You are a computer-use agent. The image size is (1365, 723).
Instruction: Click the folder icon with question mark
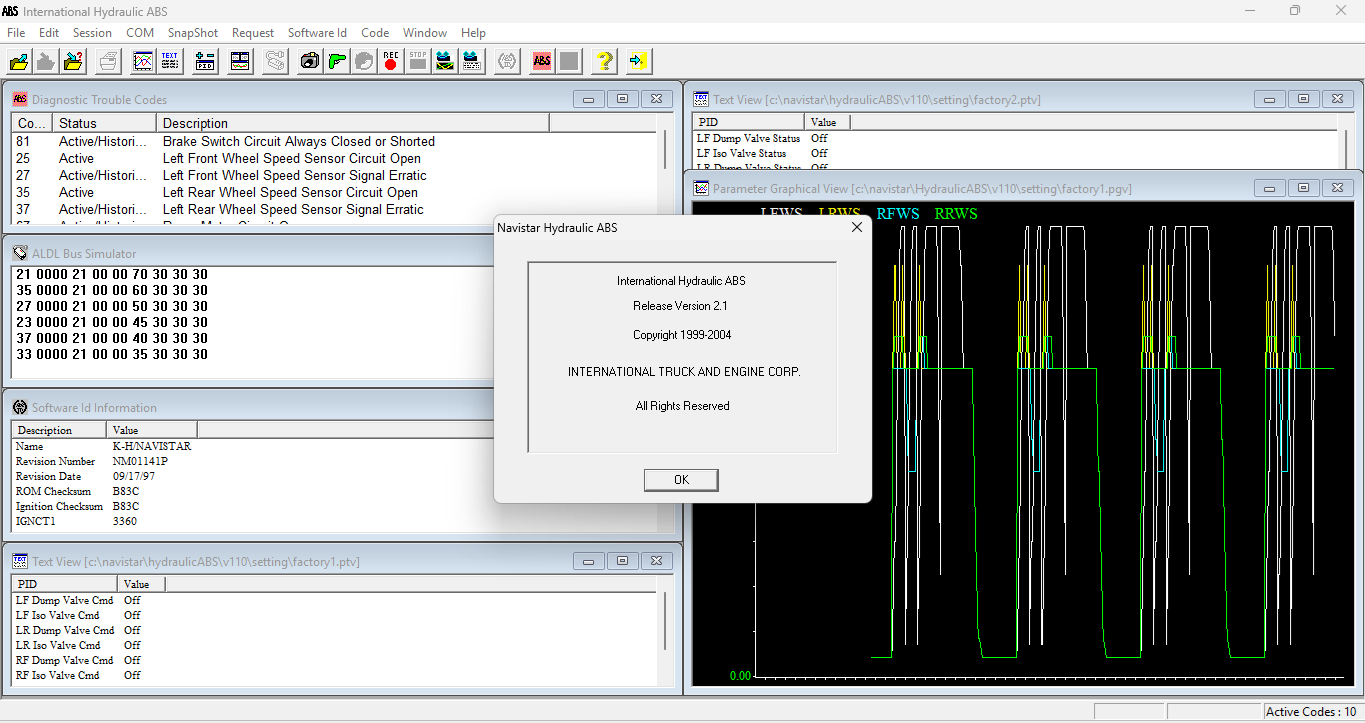[73, 61]
